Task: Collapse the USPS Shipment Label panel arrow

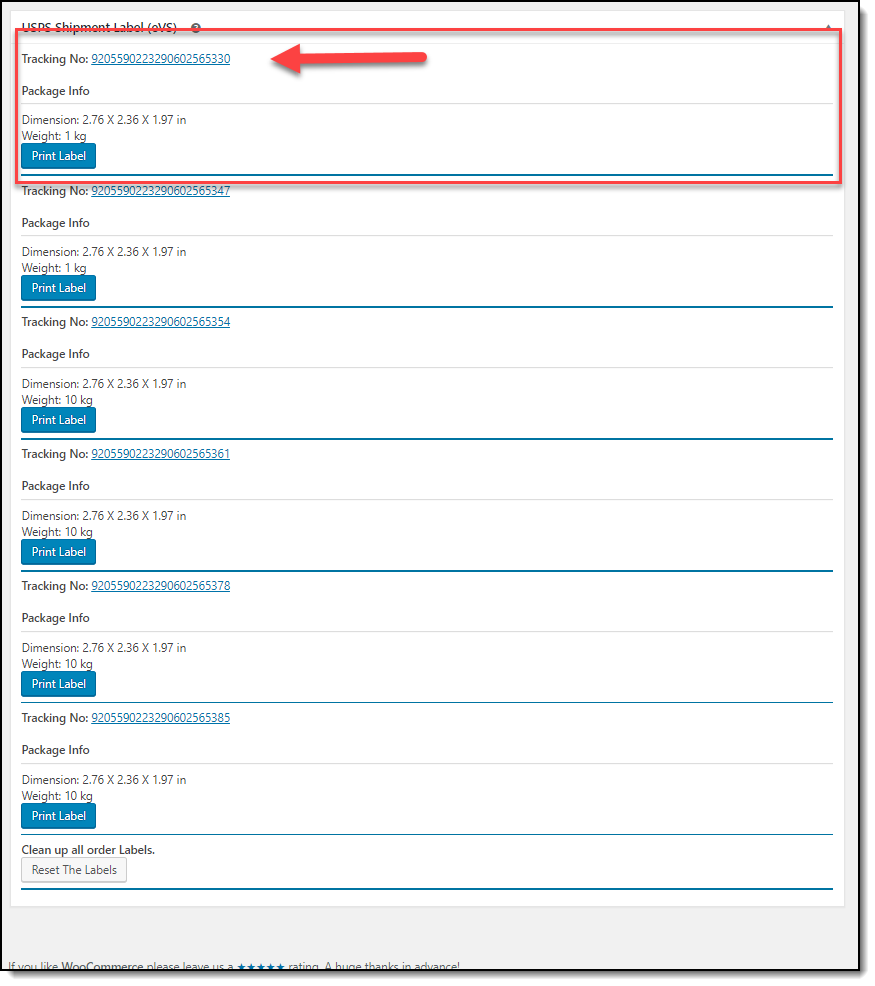Action: coord(828,28)
